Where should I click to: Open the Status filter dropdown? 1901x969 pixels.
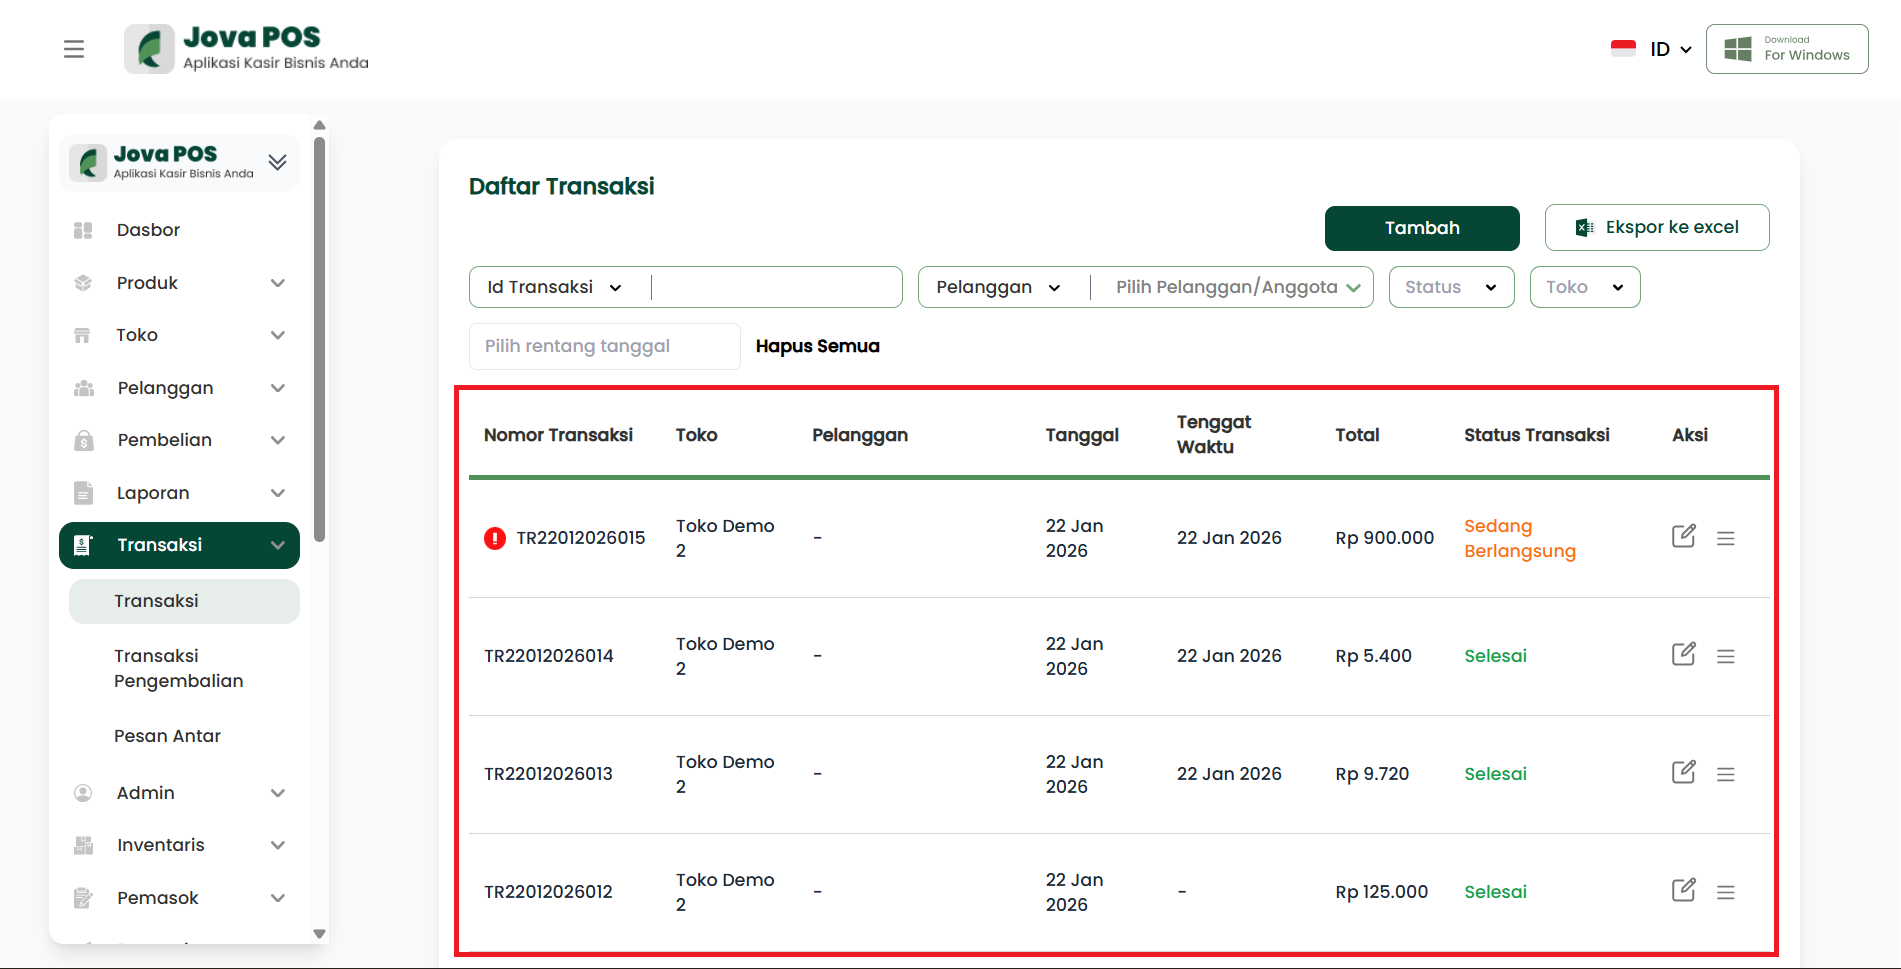(x=1450, y=287)
